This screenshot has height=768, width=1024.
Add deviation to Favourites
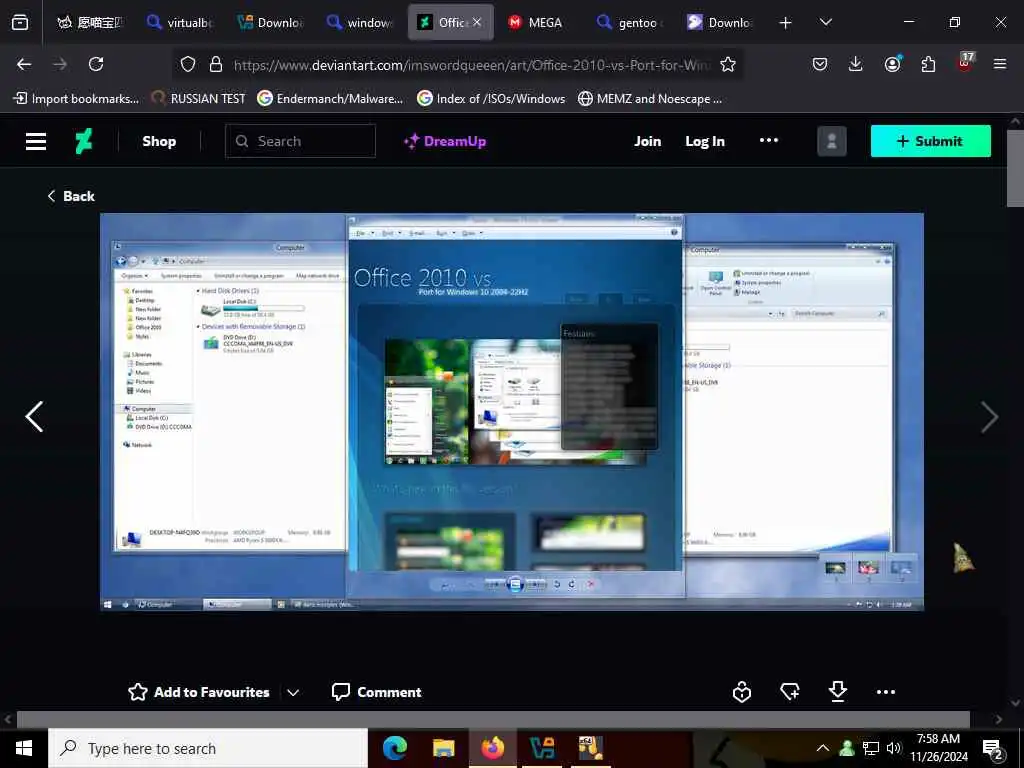click(199, 692)
